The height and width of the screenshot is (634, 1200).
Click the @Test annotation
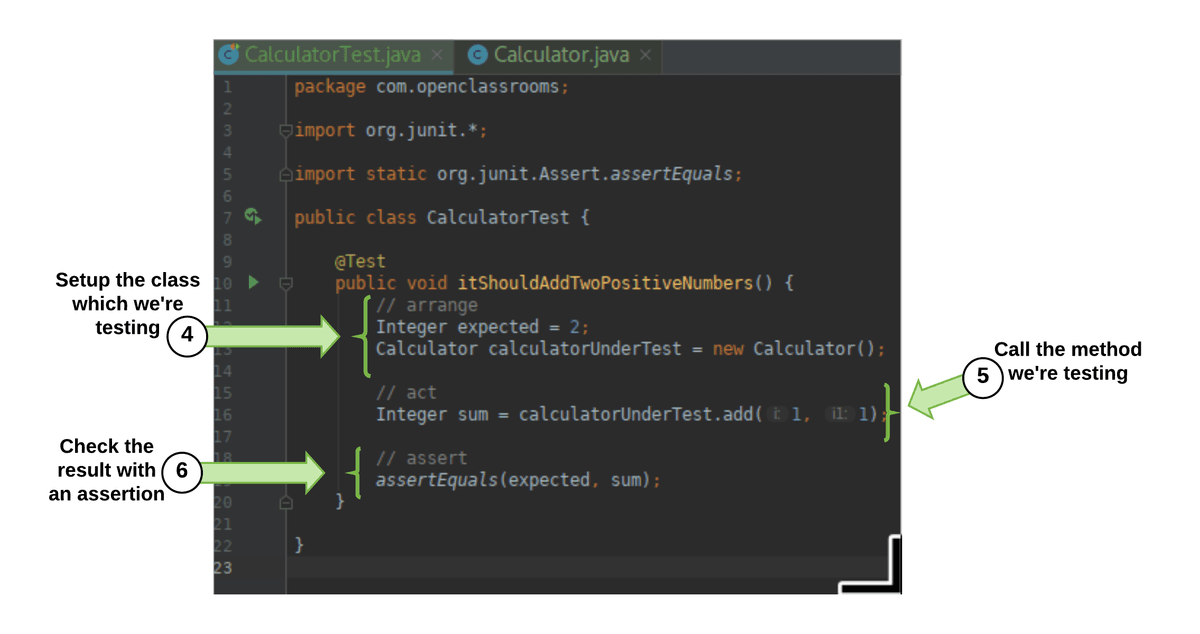click(x=360, y=262)
